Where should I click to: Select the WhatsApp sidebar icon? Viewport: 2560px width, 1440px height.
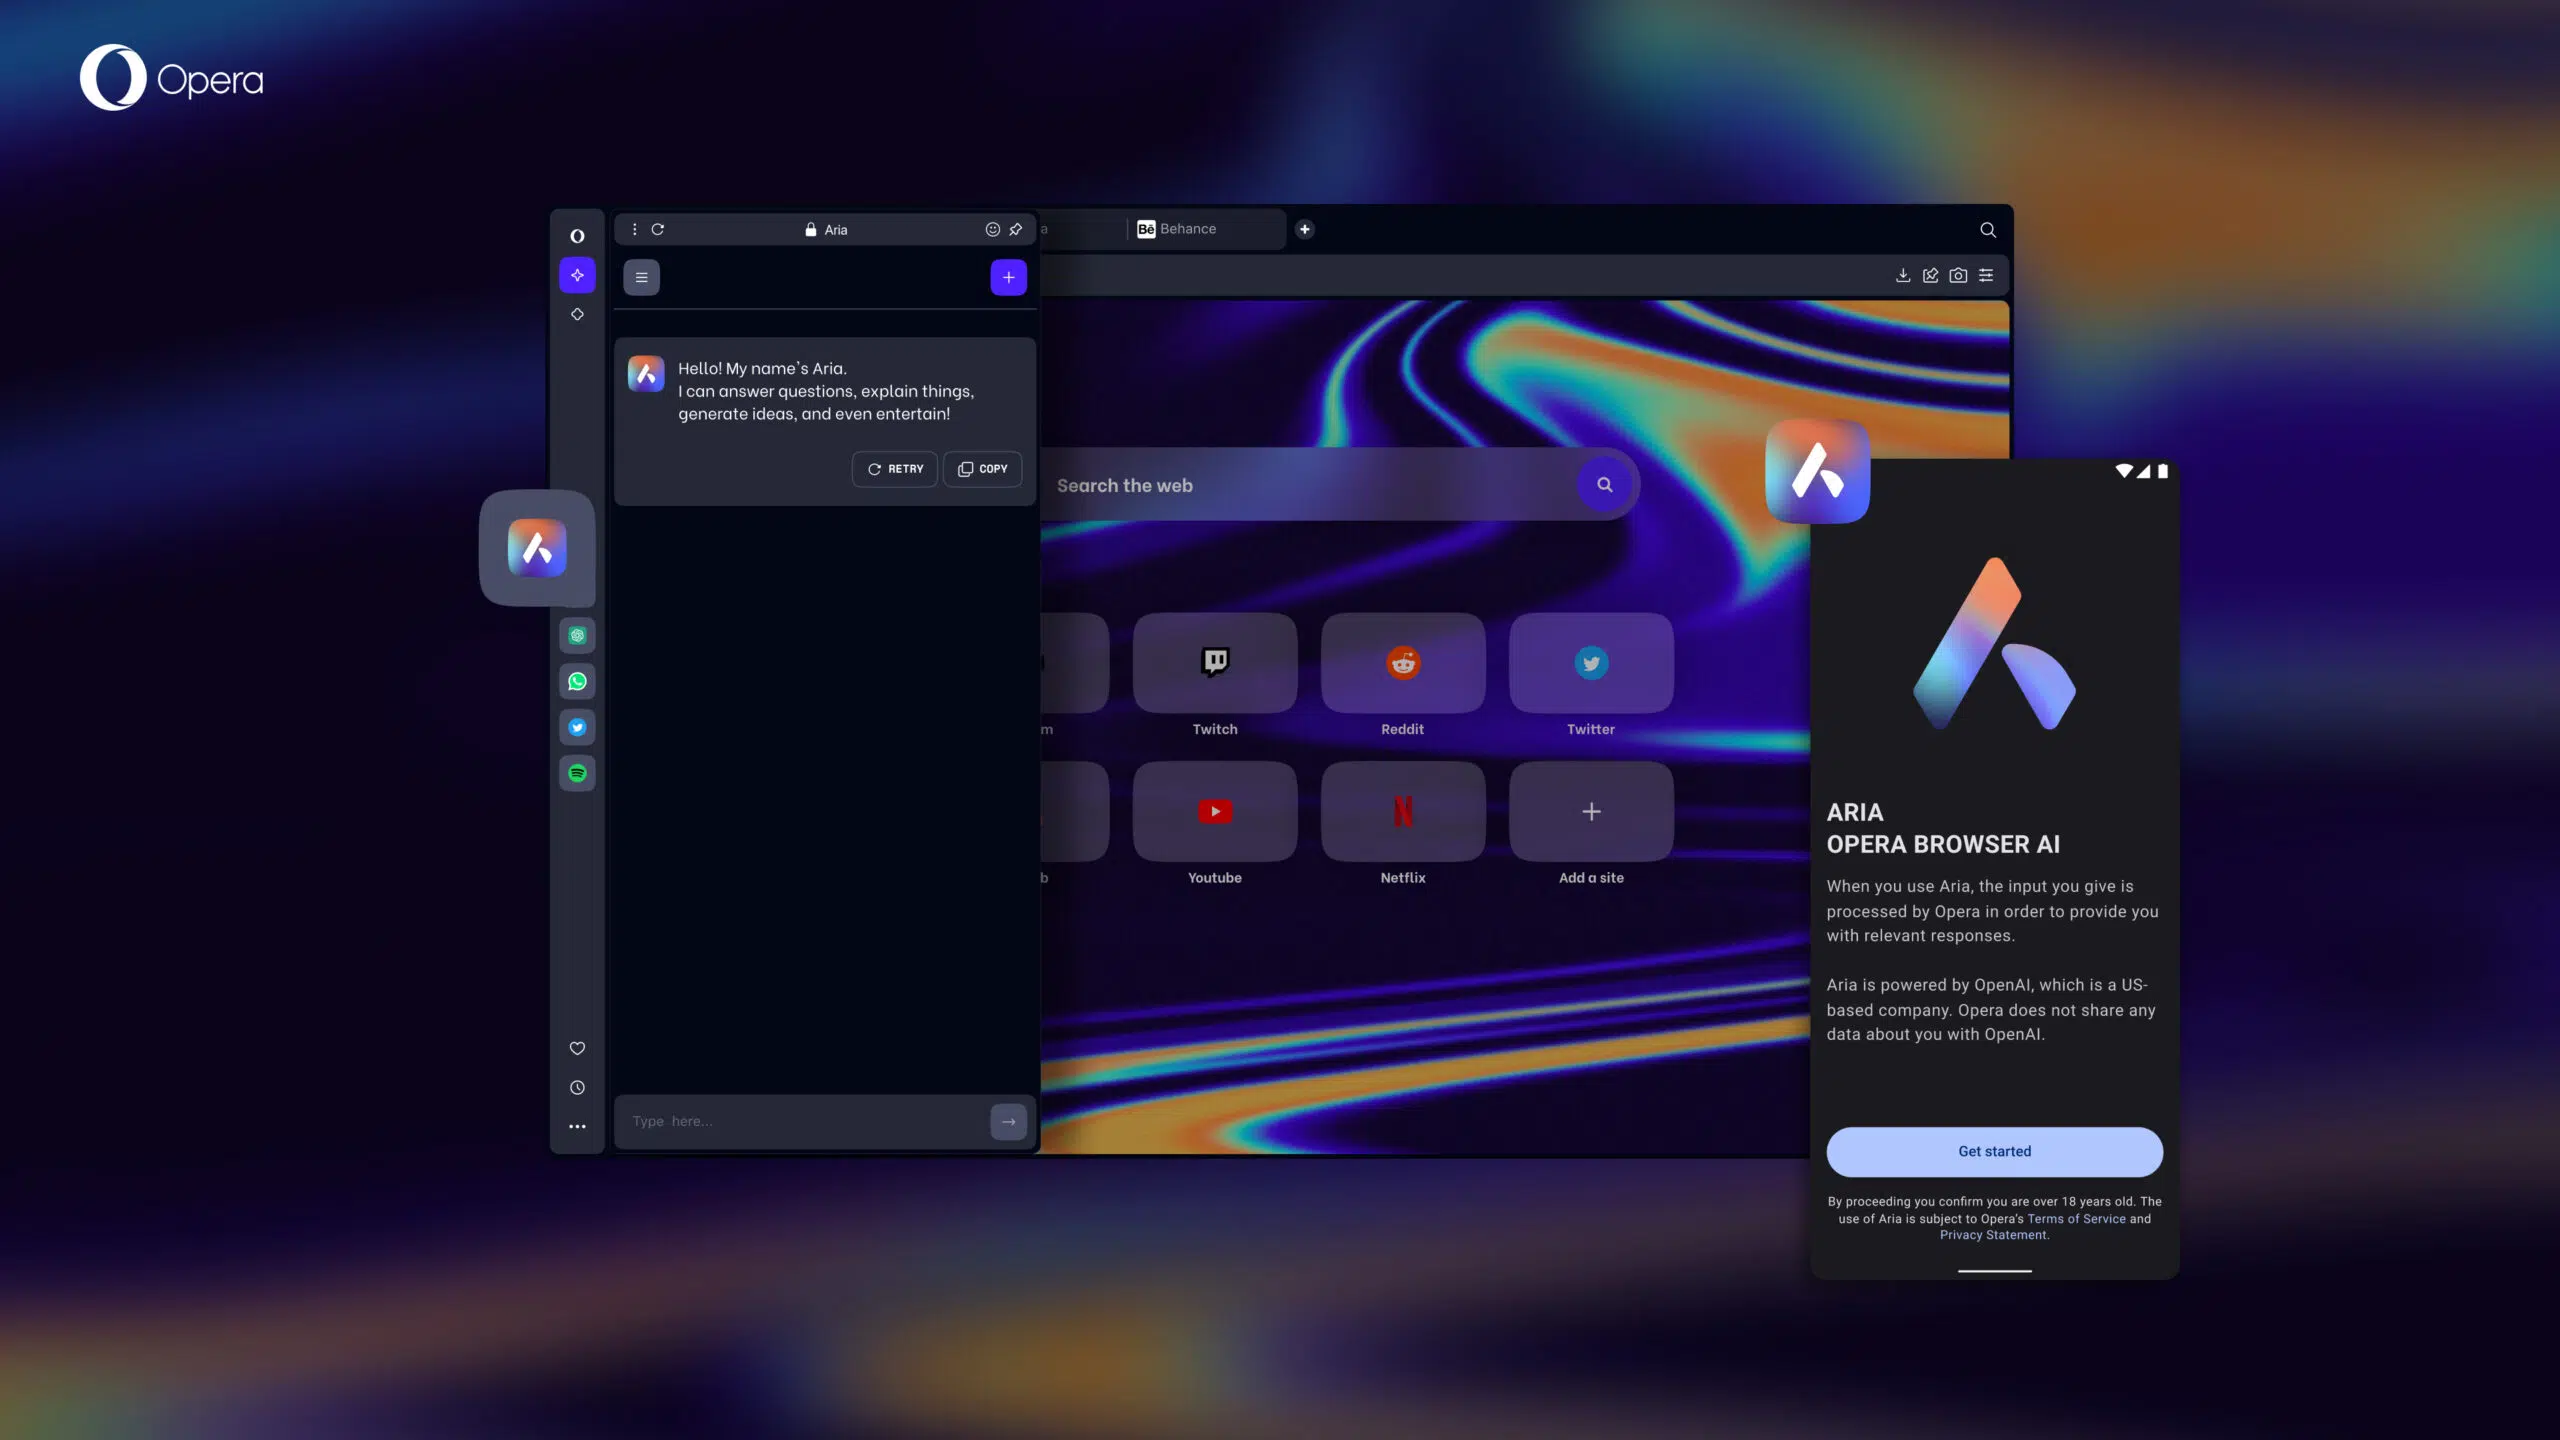pos(577,680)
